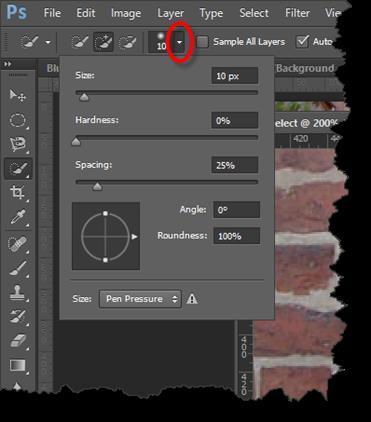Select the Eraser tool

(x=17, y=341)
